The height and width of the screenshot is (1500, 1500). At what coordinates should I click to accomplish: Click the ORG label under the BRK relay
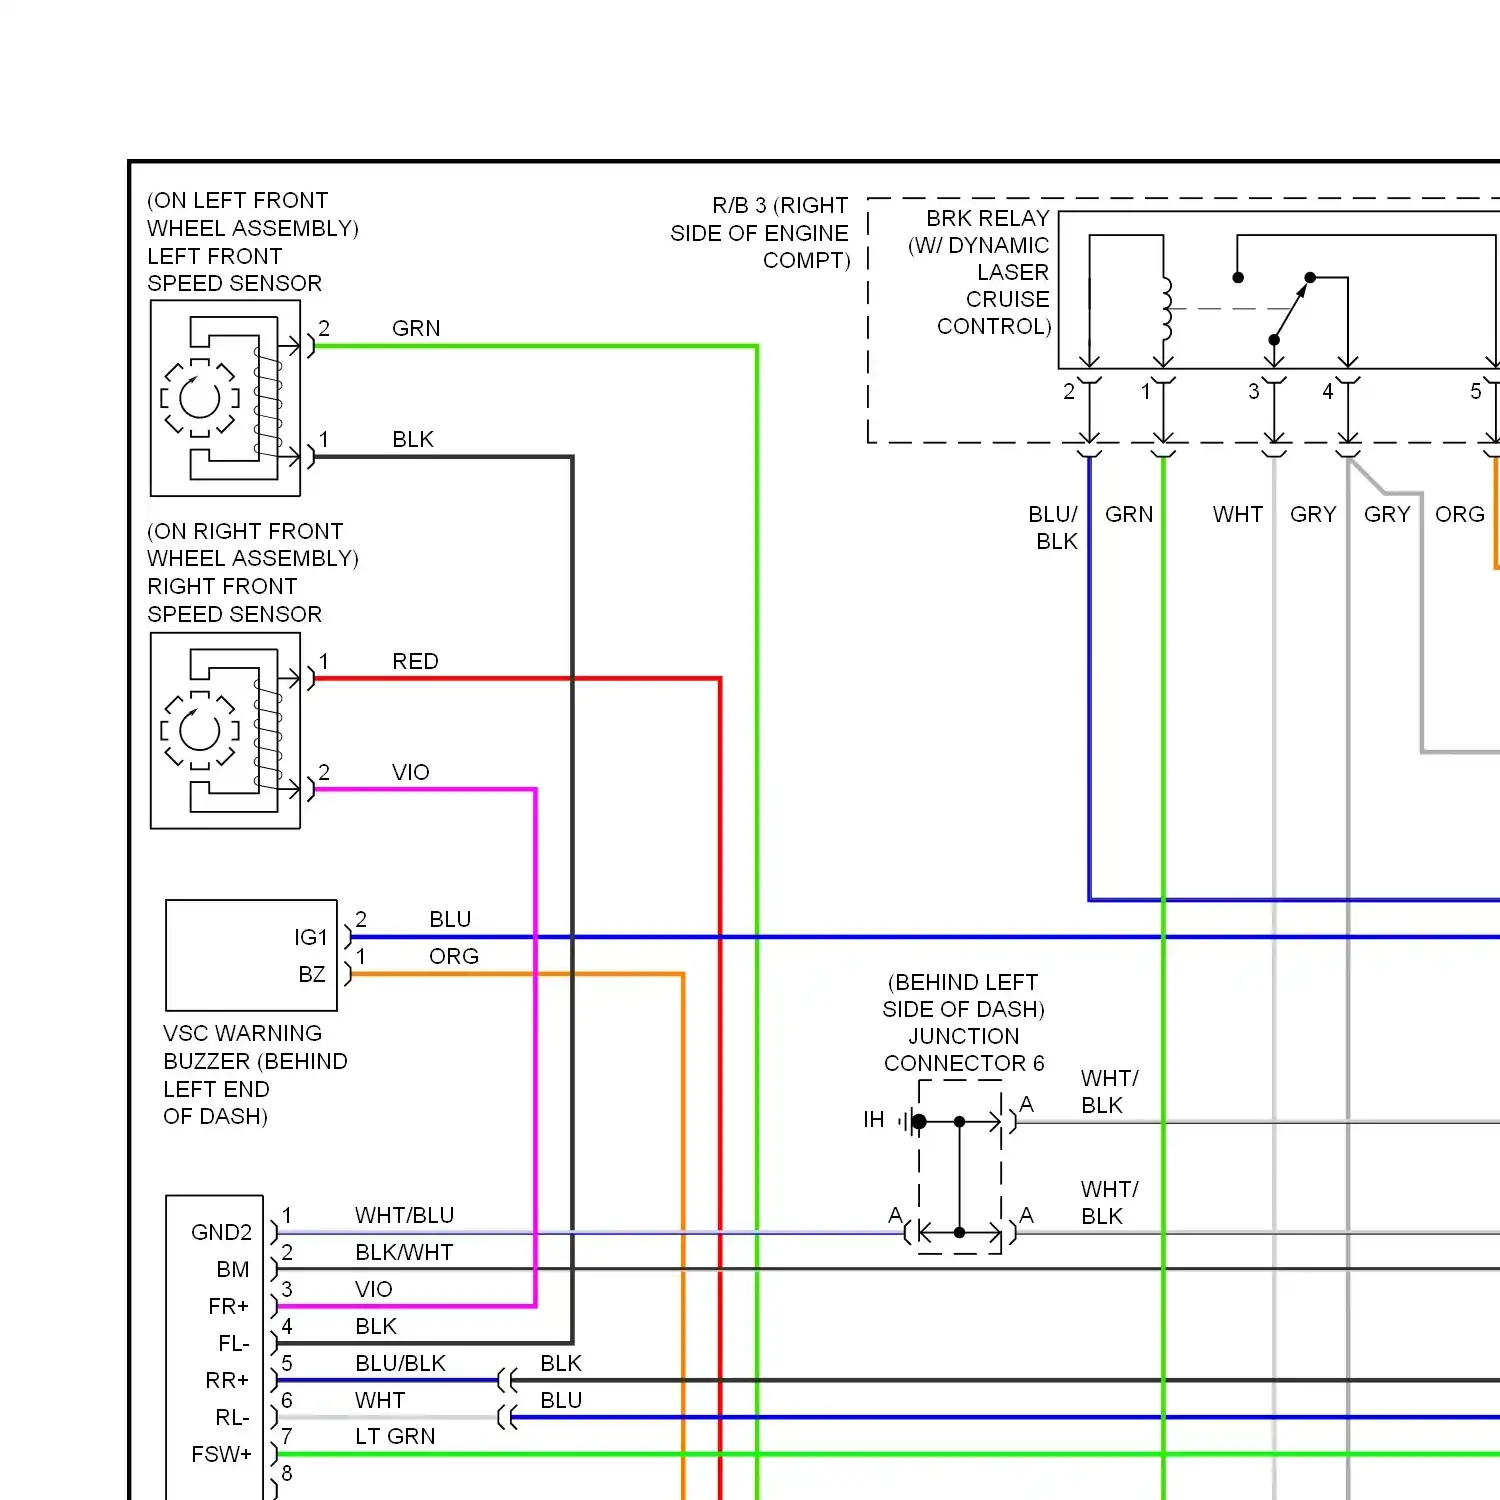1460,514
